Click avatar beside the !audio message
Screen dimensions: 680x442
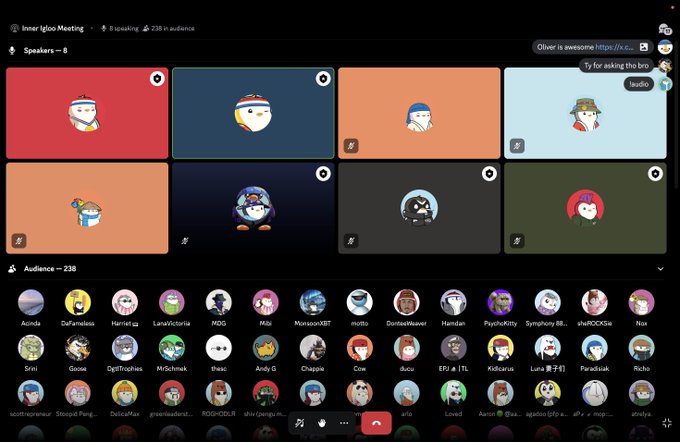[665, 84]
